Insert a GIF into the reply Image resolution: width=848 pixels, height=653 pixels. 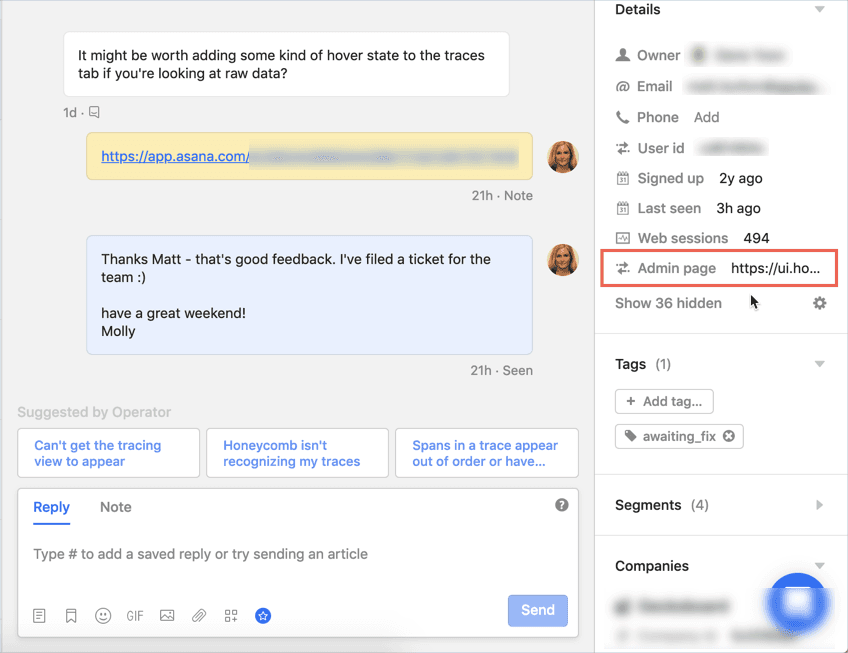(135, 616)
